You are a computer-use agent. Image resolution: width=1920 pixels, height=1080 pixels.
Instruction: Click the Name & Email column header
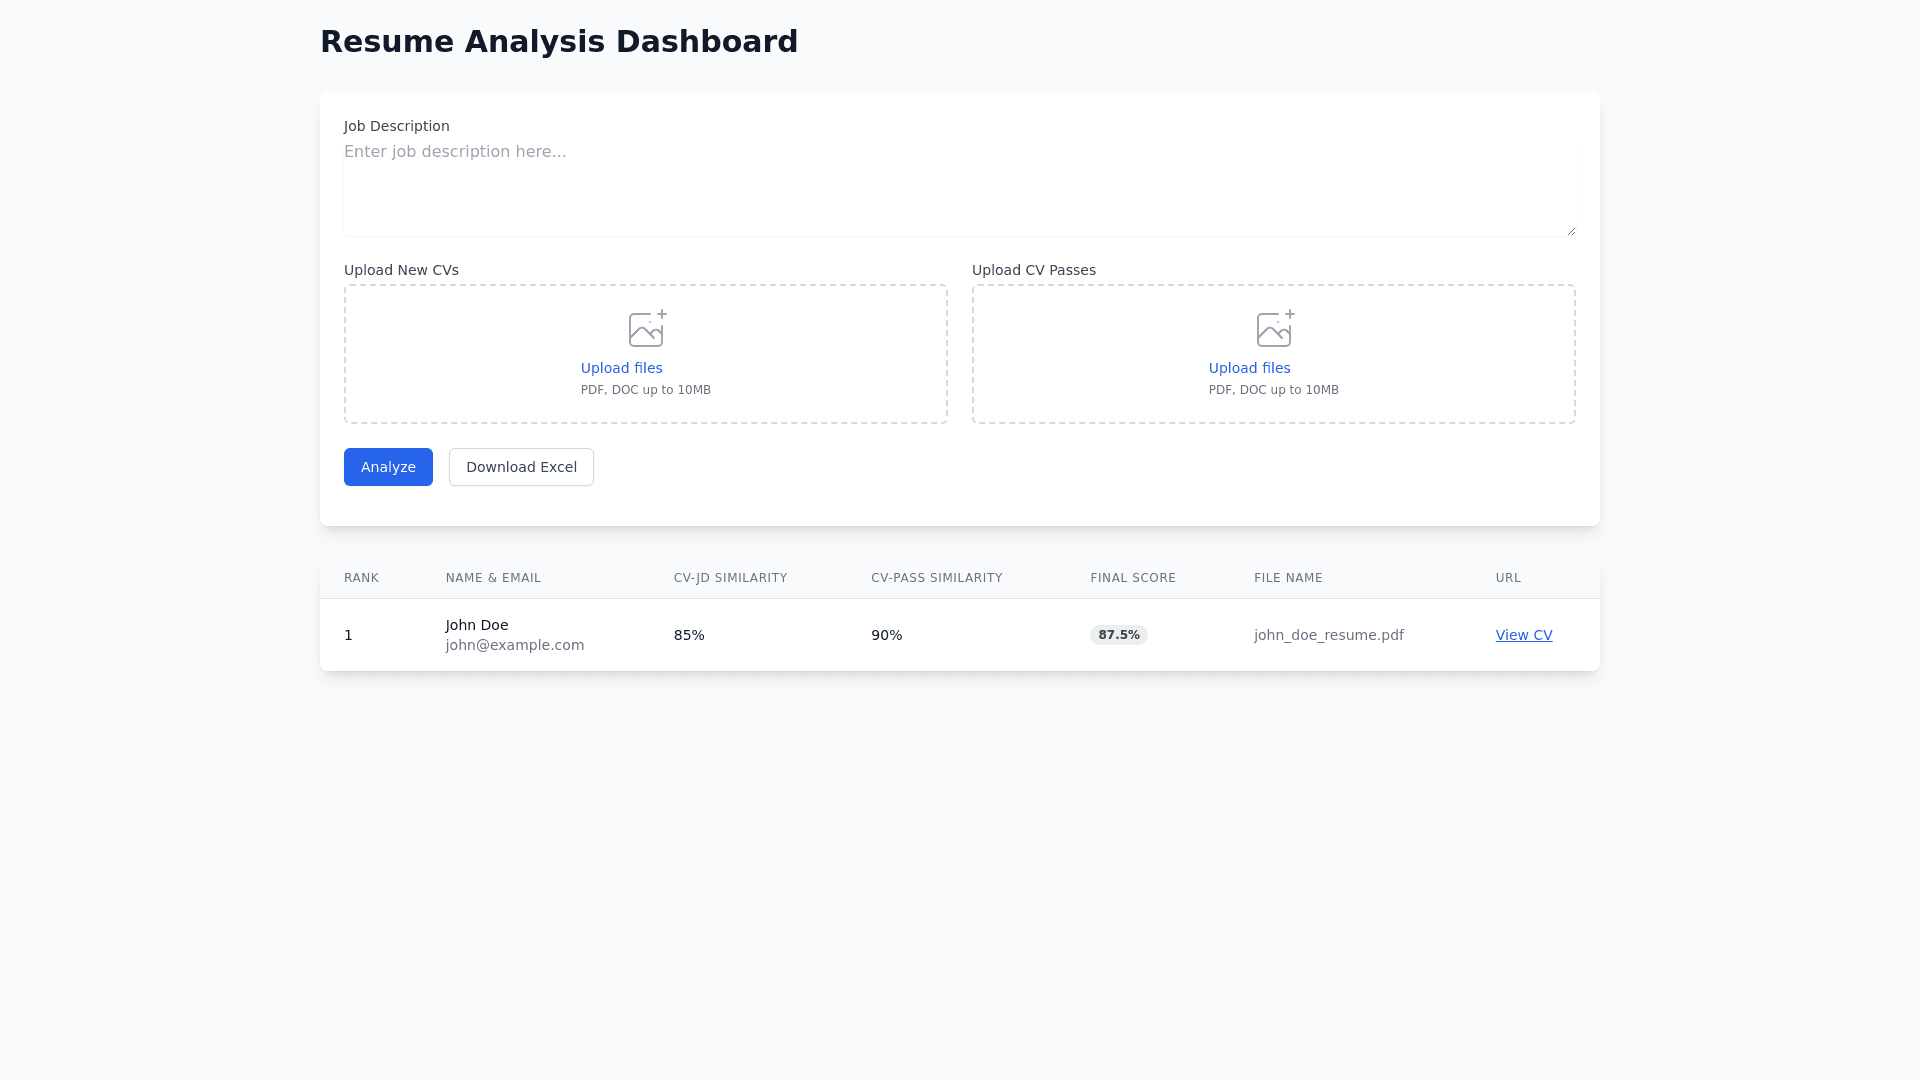click(493, 578)
